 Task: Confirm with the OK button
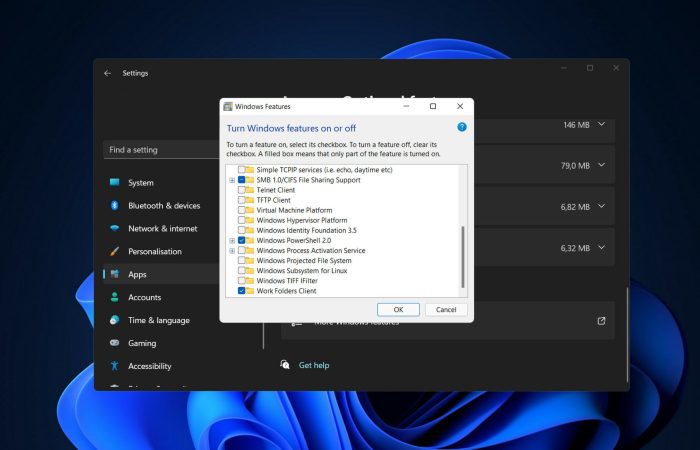pyautogui.click(x=398, y=309)
